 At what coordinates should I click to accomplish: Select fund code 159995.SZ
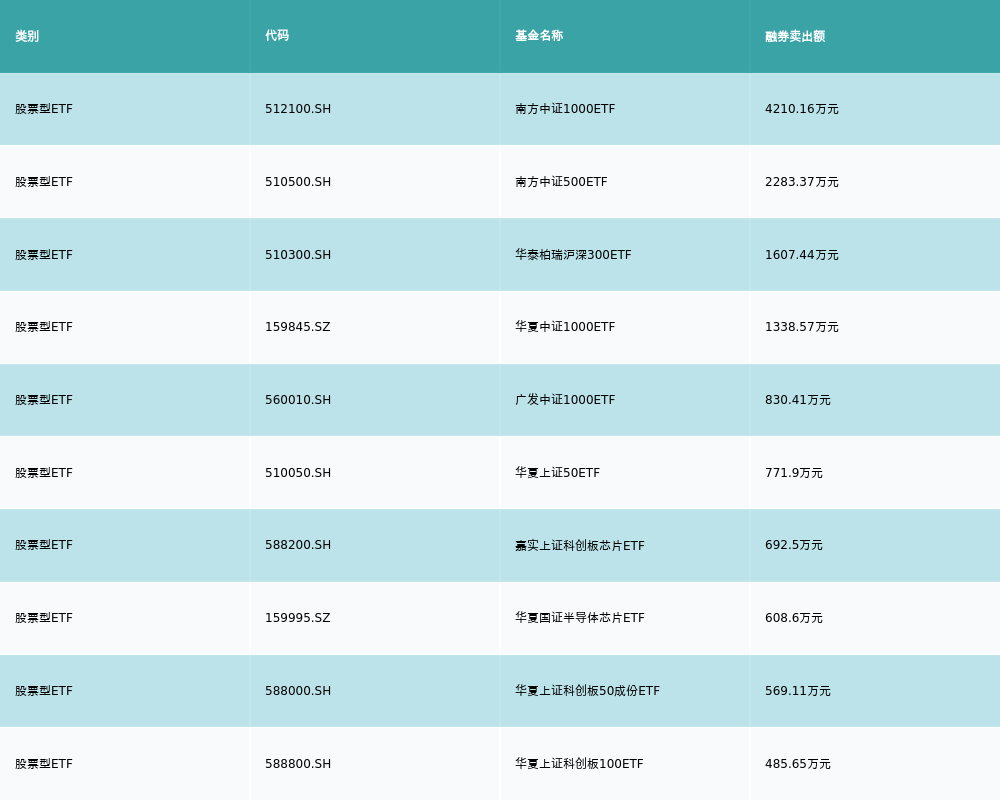pyautogui.click(x=297, y=618)
